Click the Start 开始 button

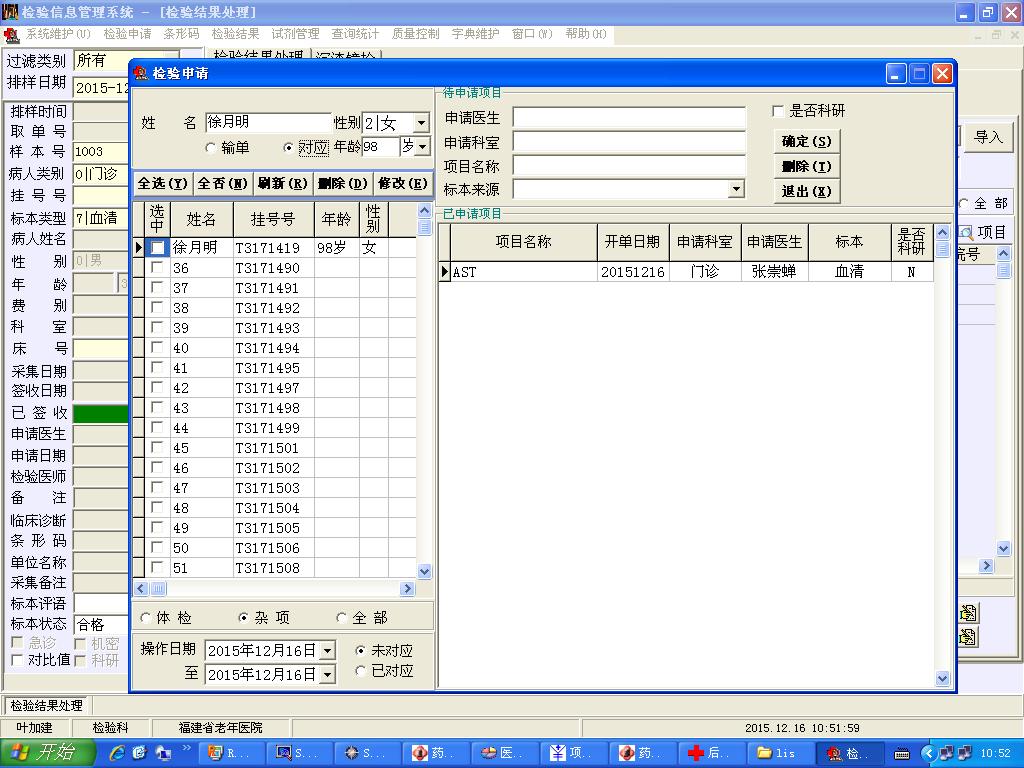(47, 753)
